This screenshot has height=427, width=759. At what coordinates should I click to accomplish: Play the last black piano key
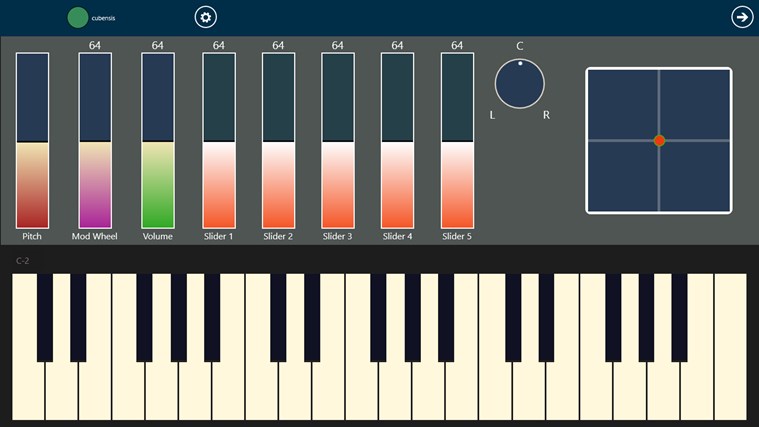679,318
